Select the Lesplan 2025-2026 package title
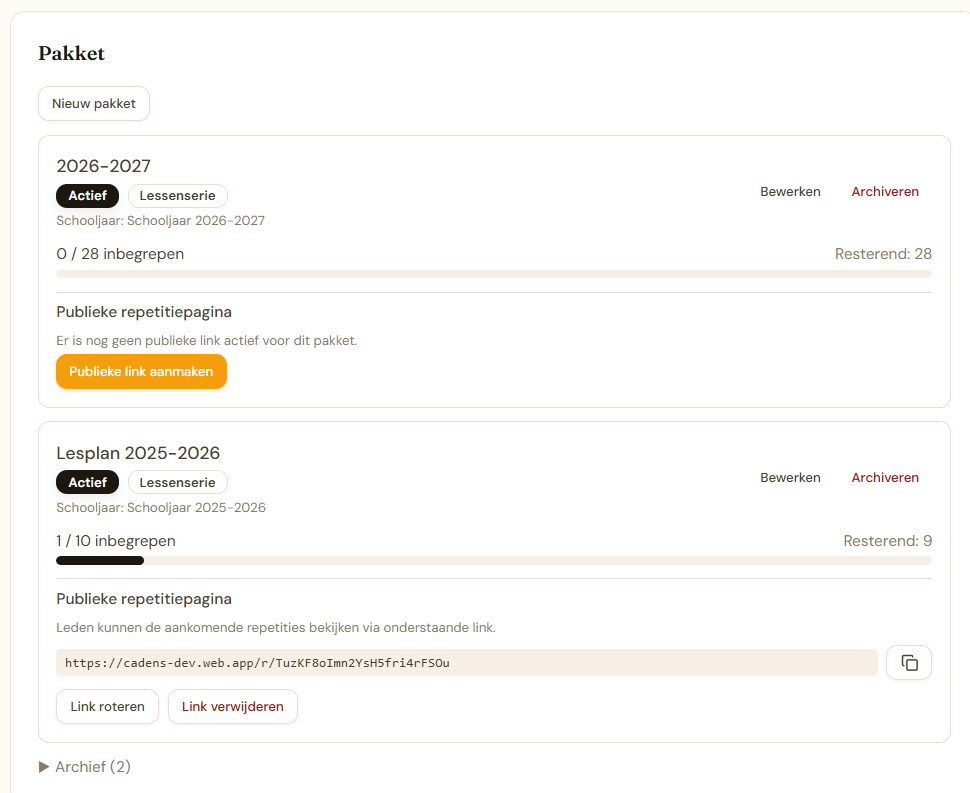The width and height of the screenshot is (970, 793). click(x=138, y=453)
